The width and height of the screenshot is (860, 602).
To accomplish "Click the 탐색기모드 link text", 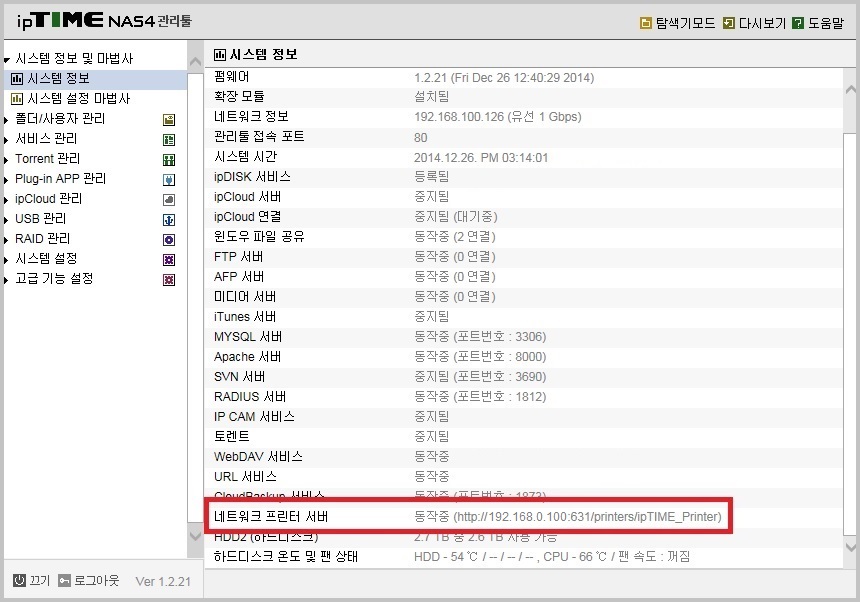I will tap(685, 23).
